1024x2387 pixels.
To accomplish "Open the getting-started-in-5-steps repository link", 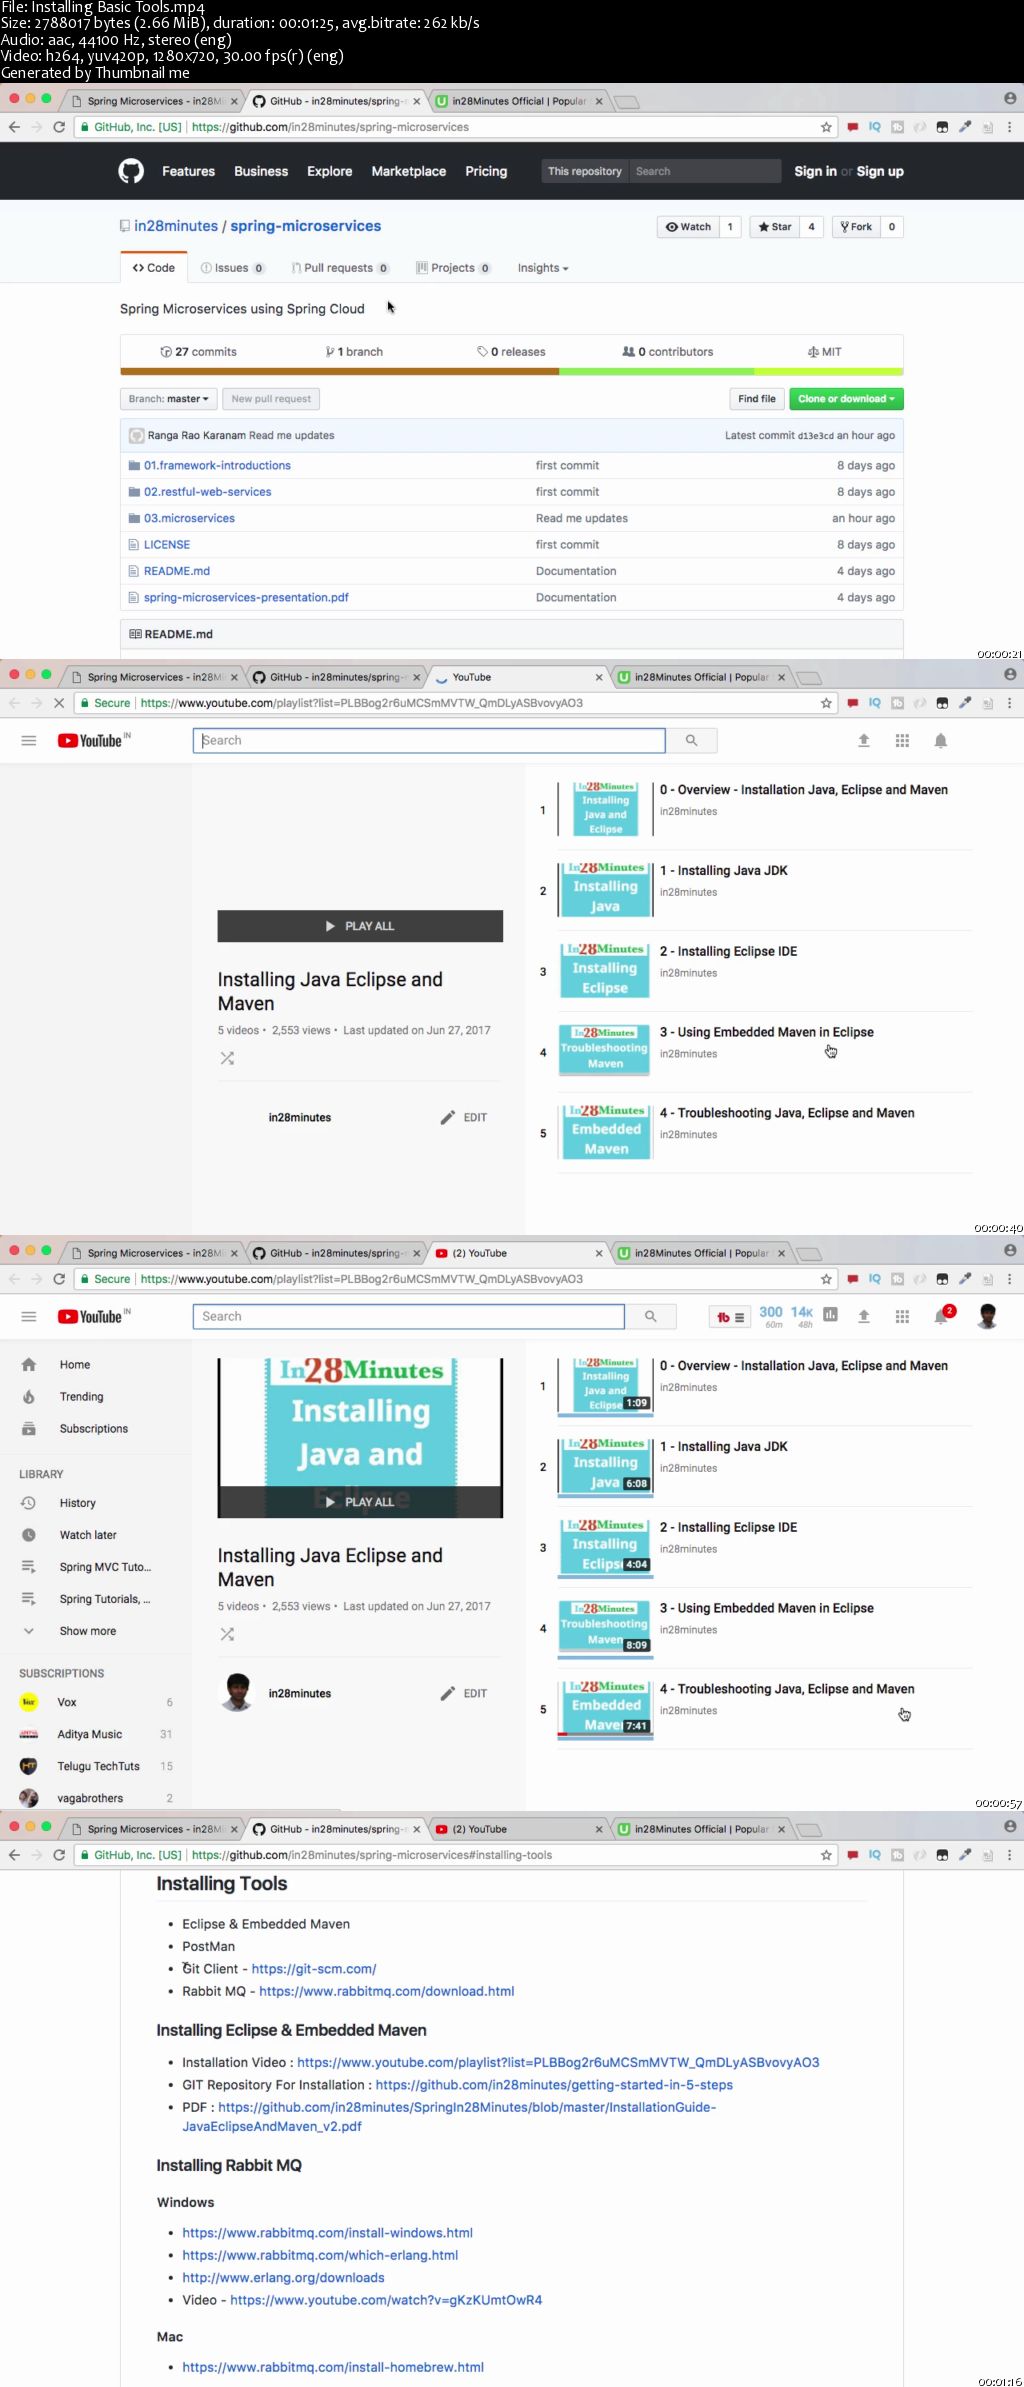I will click(x=554, y=2084).
